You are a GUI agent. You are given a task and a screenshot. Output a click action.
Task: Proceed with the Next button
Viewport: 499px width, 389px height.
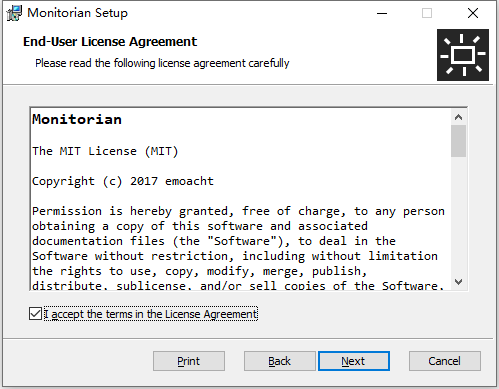point(354,361)
